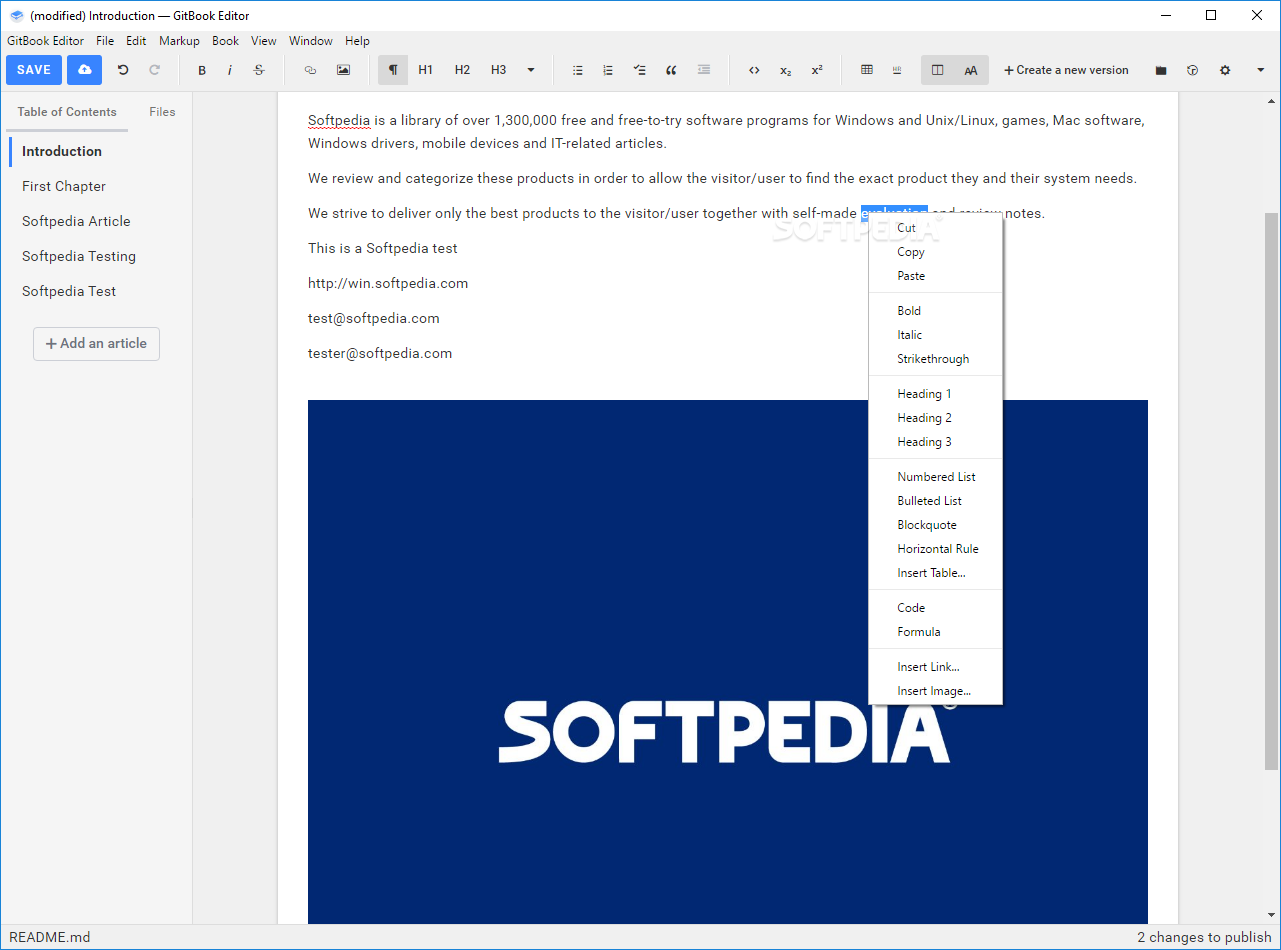Select the paragraph style icon
Image resolution: width=1281 pixels, height=950 pixels.
pyautogui.click(x=393, y=70)
